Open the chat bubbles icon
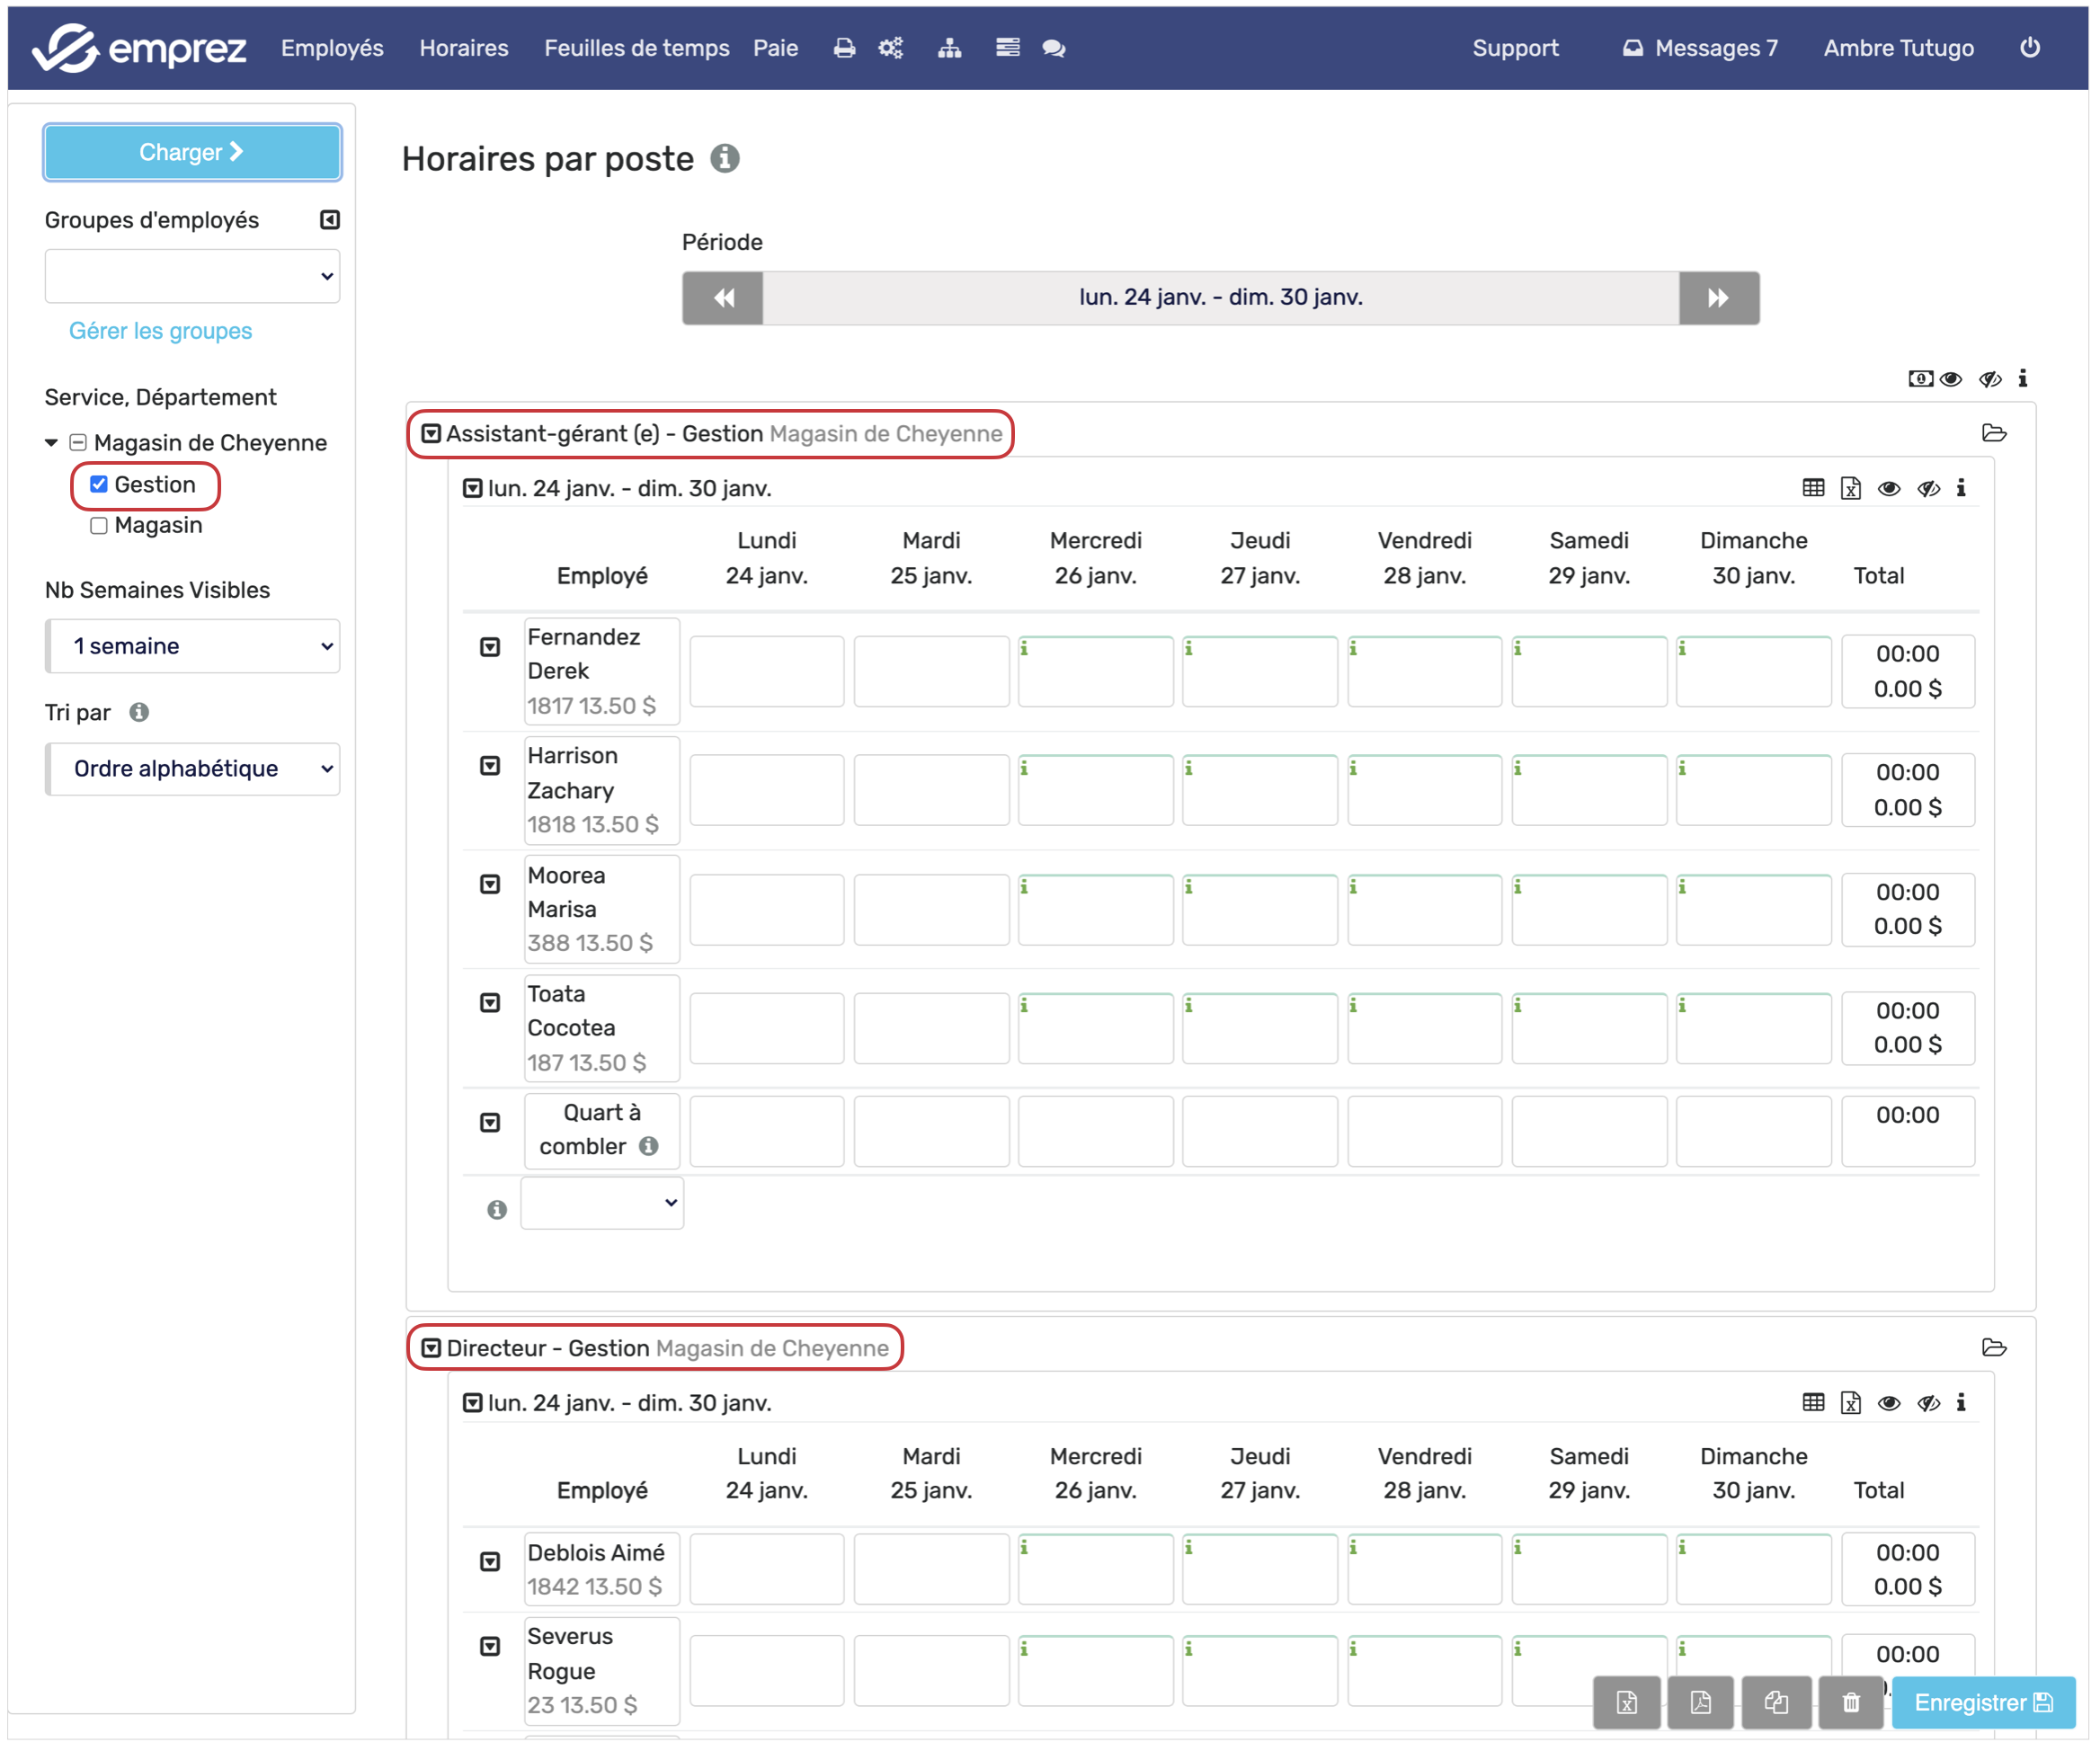The height and width of the screenshot is (1751, 2100). coord(1053,48)
